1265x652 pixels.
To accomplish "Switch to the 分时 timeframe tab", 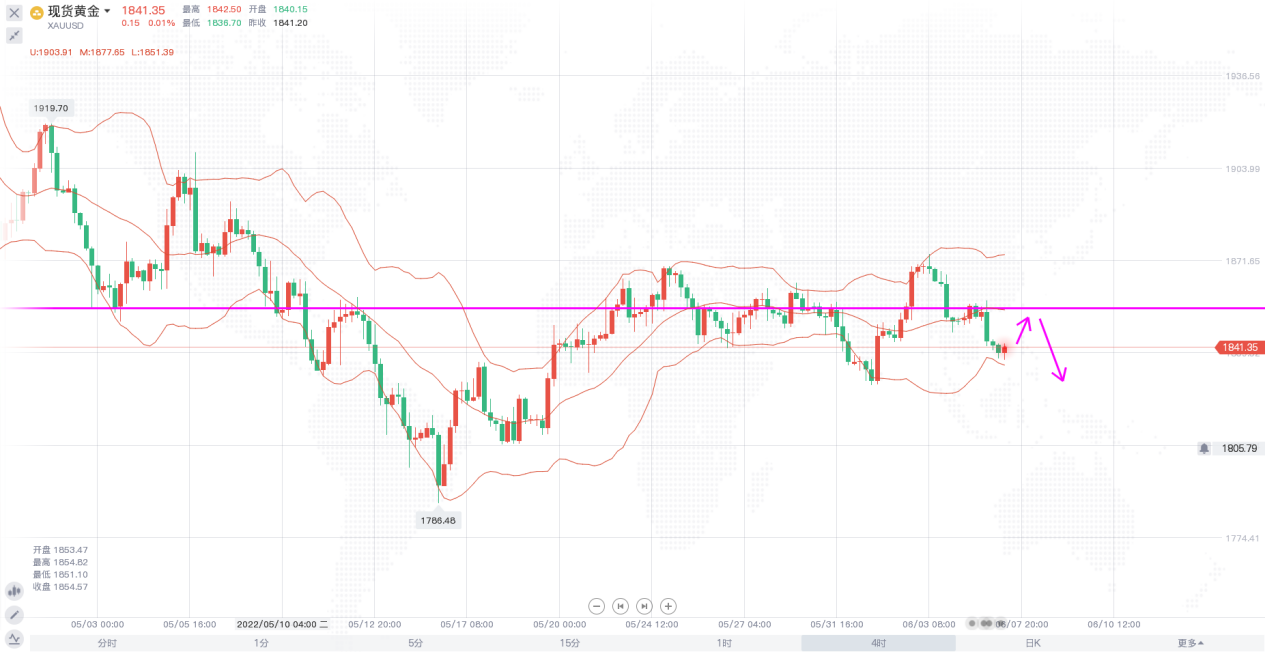I will (107, 643).
